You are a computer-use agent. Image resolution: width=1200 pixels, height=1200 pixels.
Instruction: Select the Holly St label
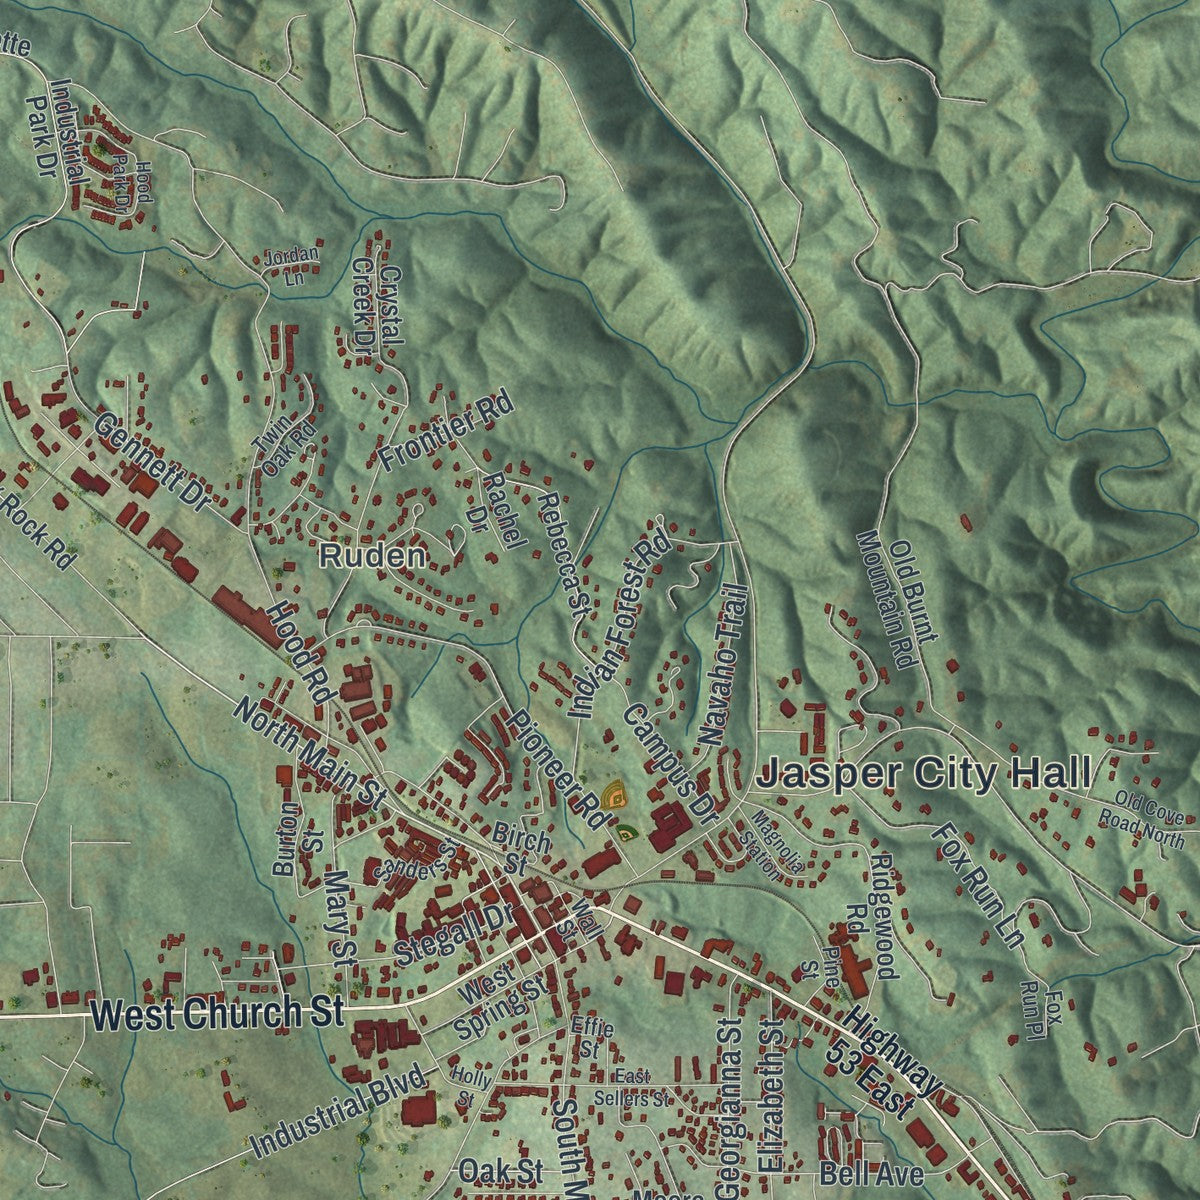(470, 1085)
